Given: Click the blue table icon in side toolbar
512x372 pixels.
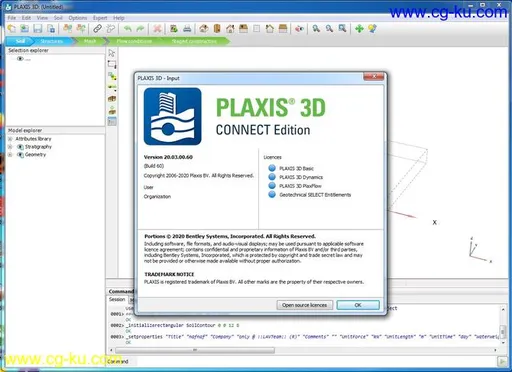Looking at the screenshot, I should [x=112, y=121].
